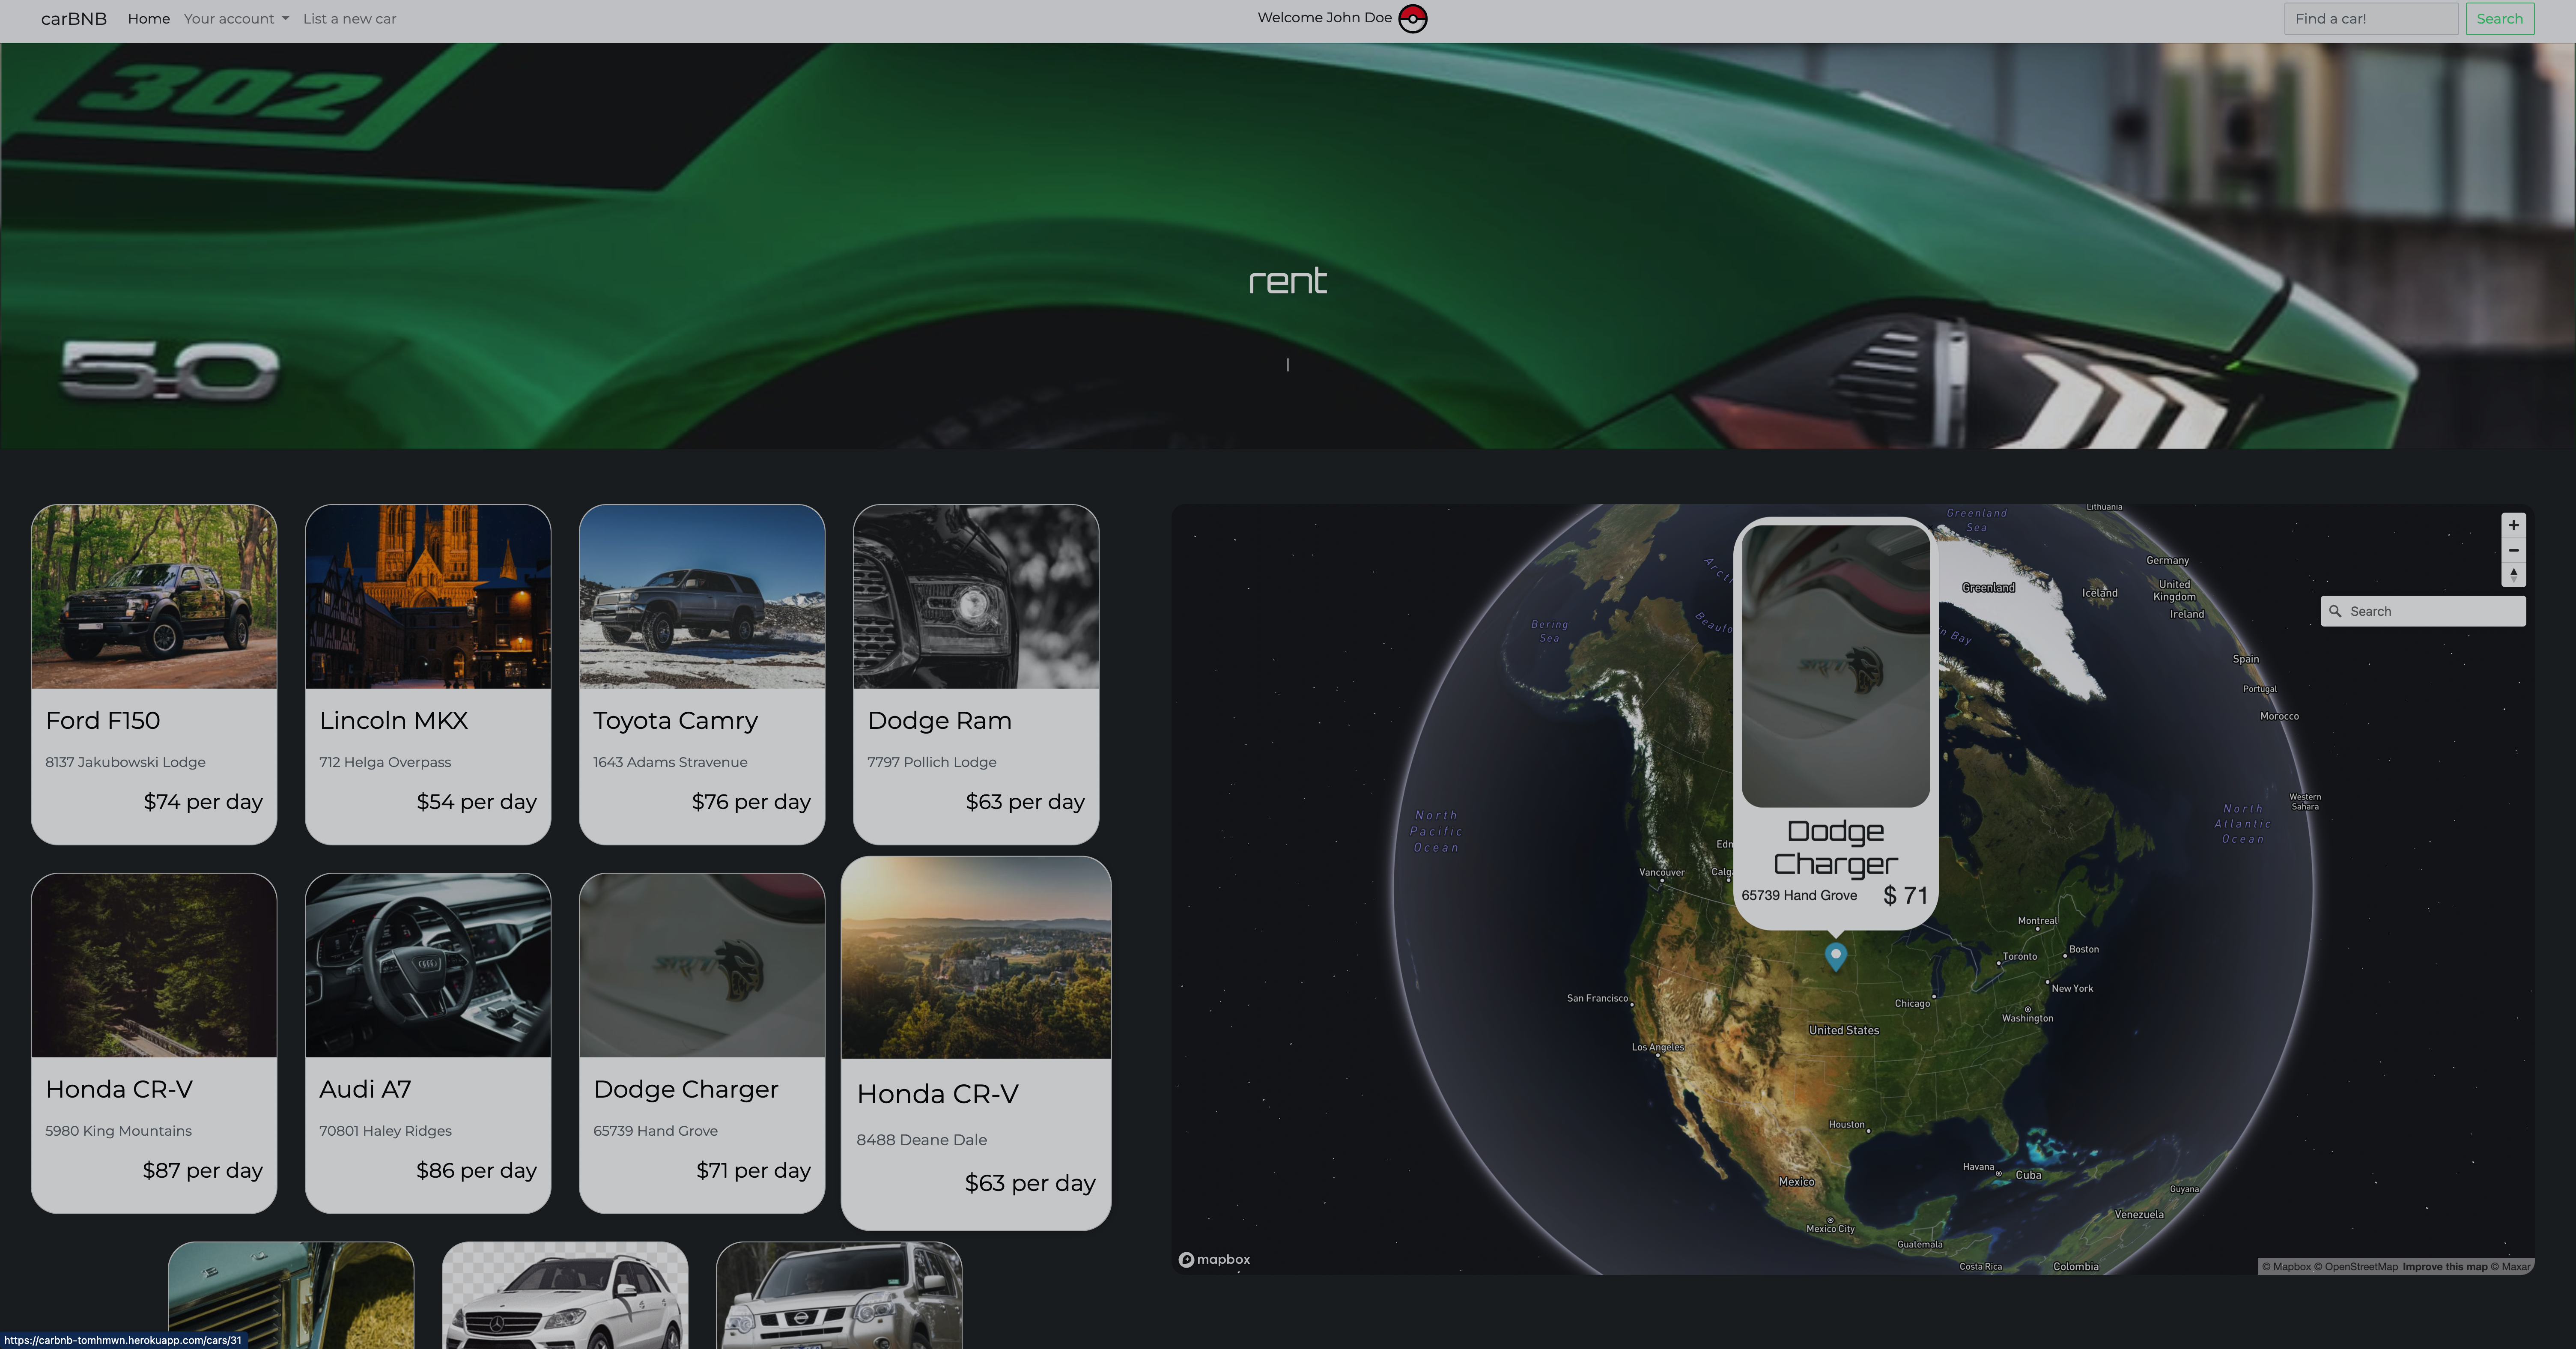Screen dimensions: 2576x1349
Task: Expand the Your account dropdown
Action: tap(236, 19)
